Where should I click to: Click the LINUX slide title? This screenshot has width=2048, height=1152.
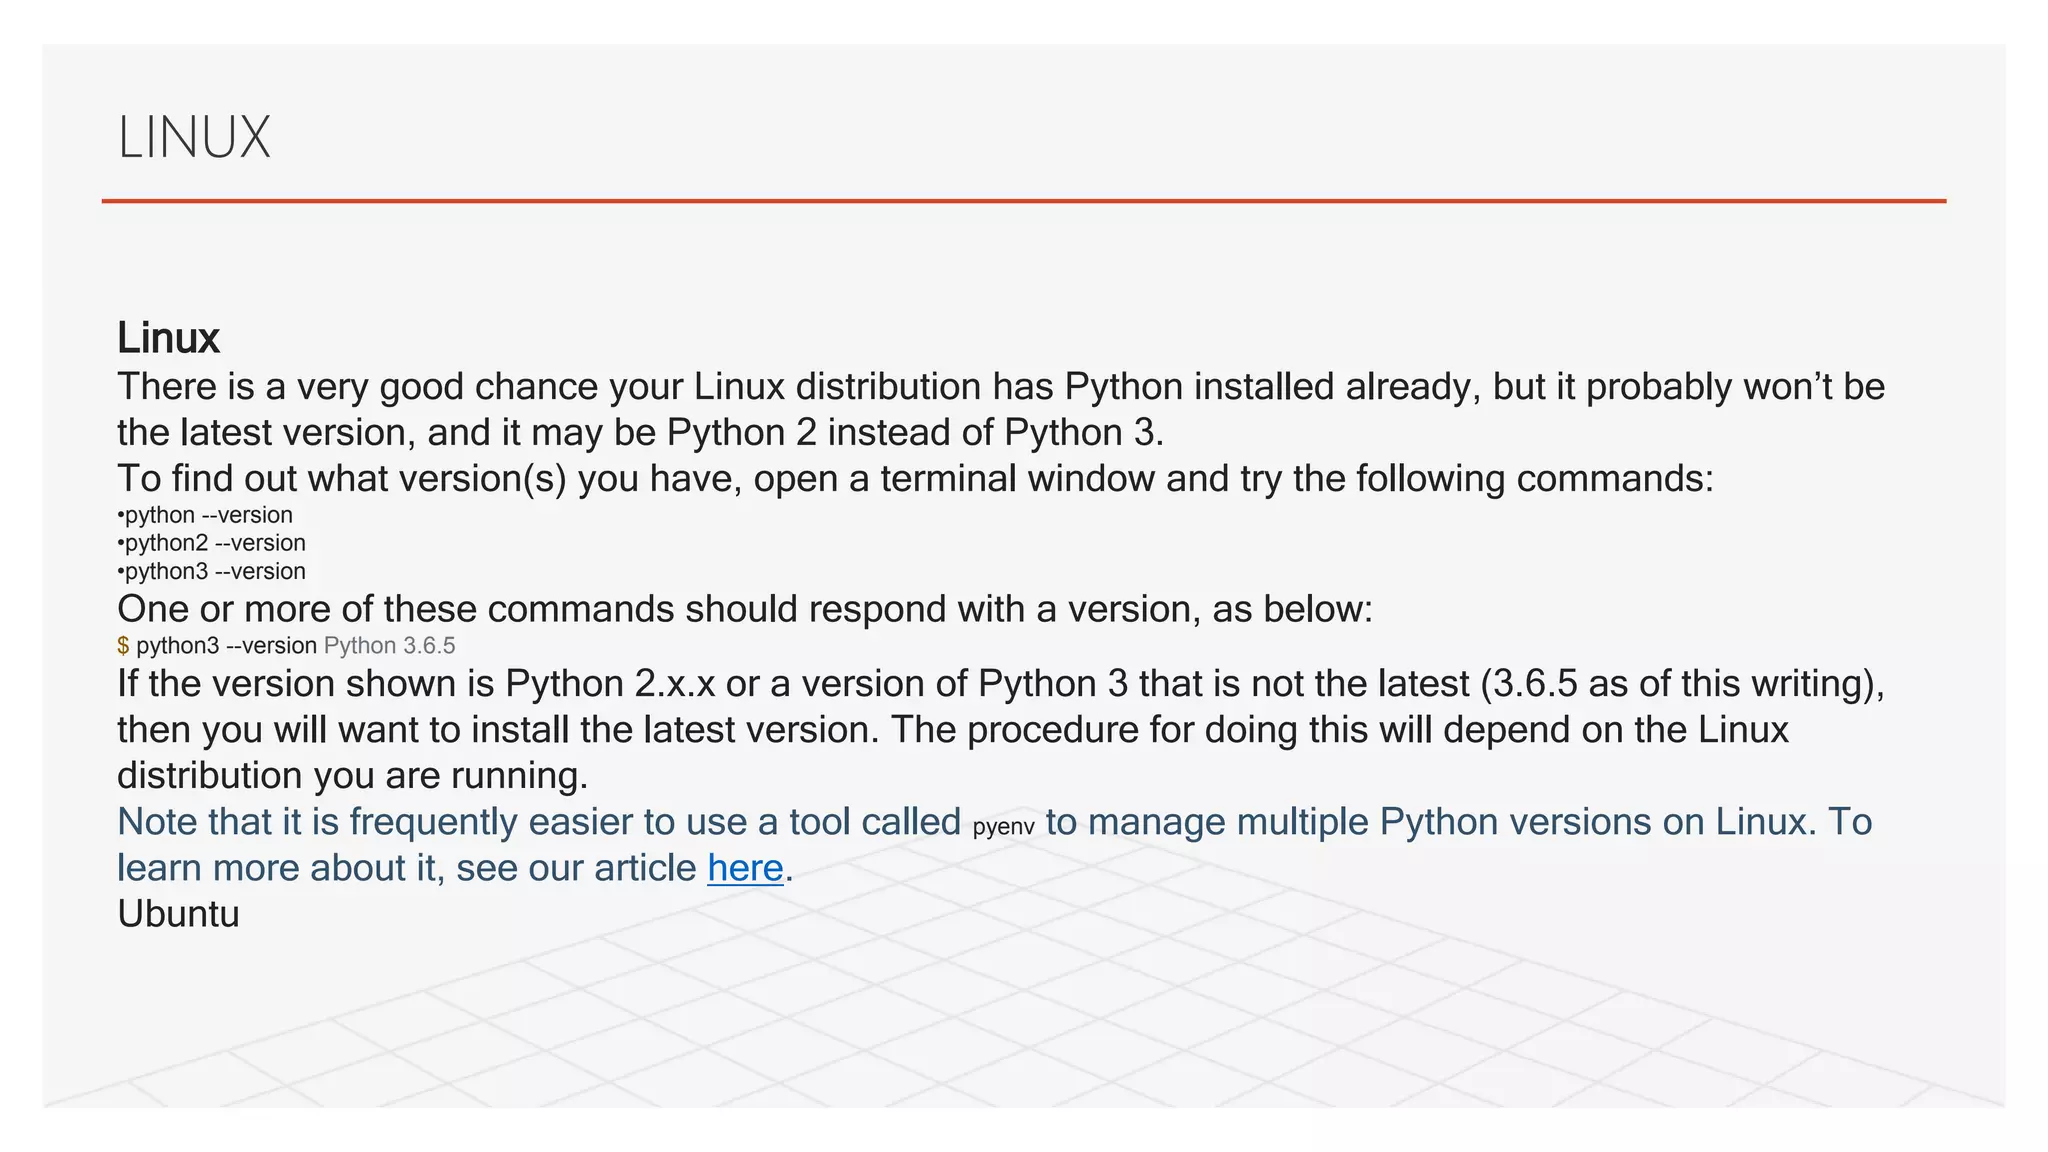[194, 137]
